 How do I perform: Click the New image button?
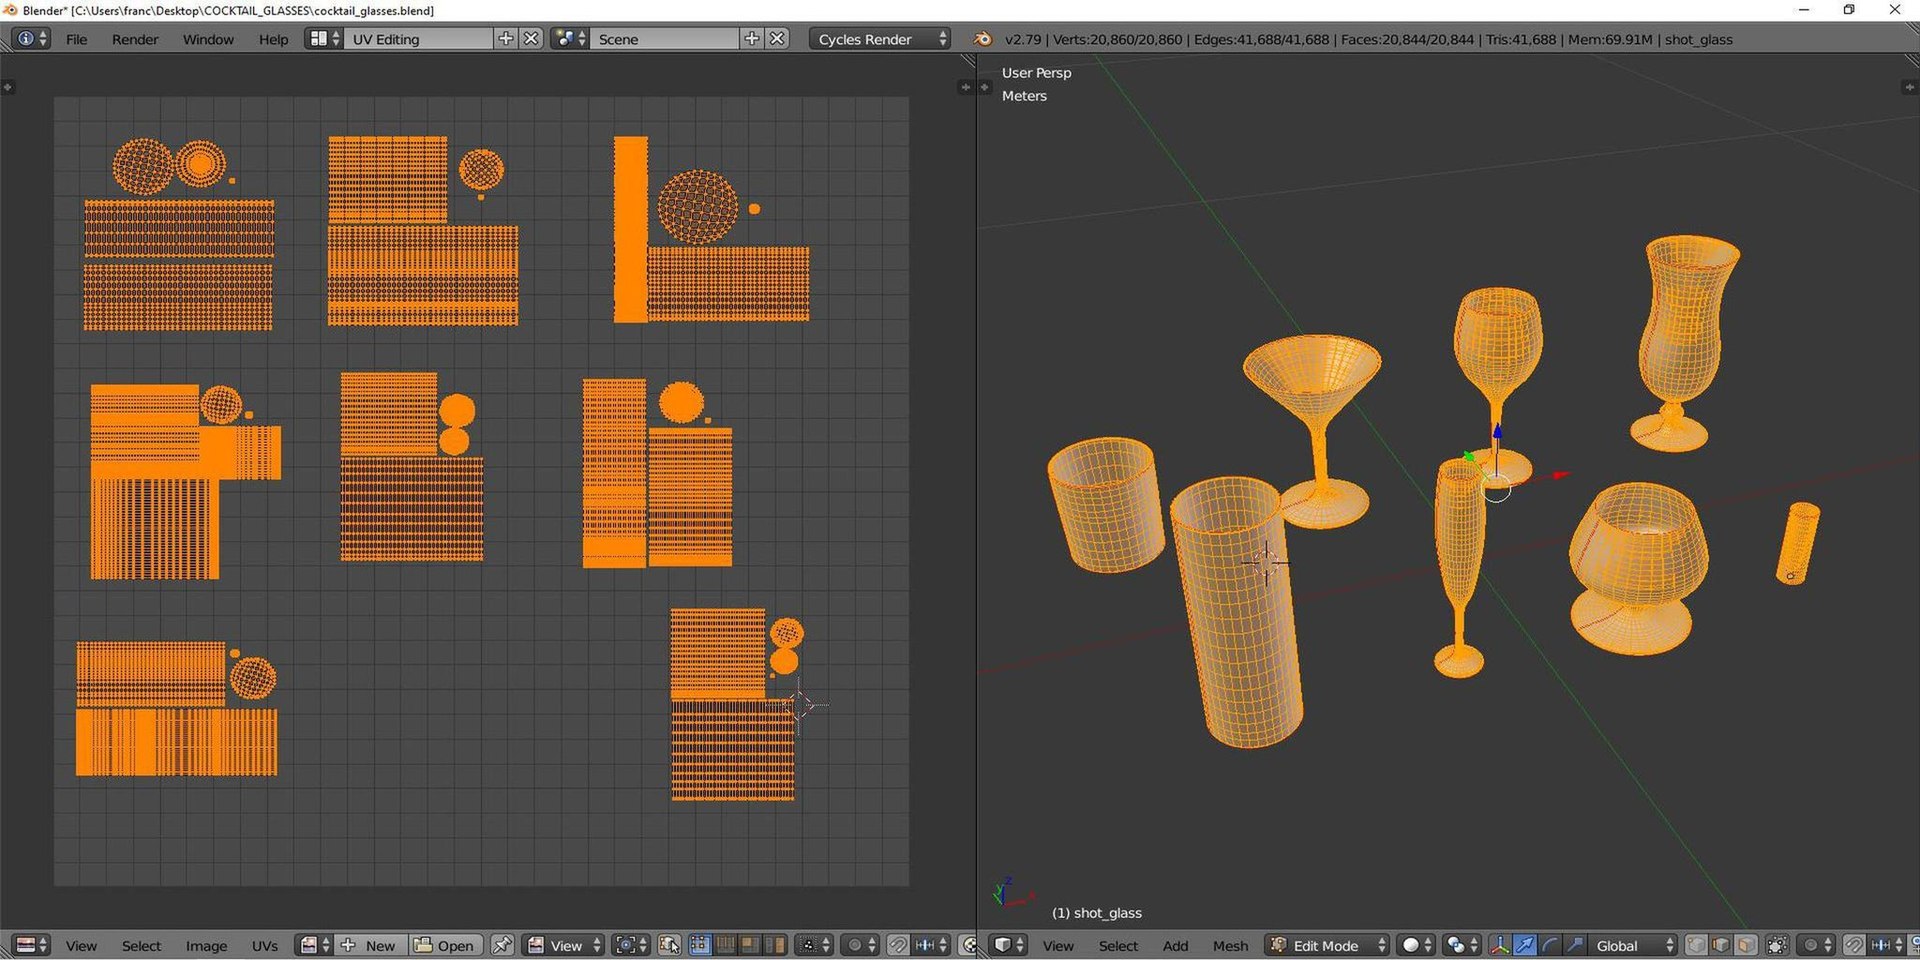369,945
